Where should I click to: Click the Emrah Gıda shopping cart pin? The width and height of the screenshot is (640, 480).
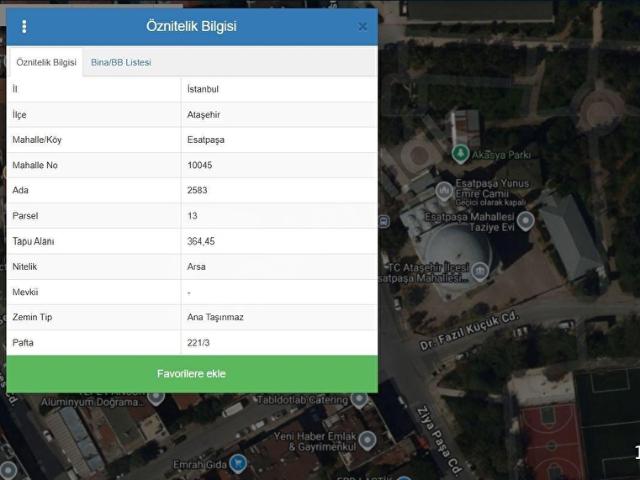(238, 464)
